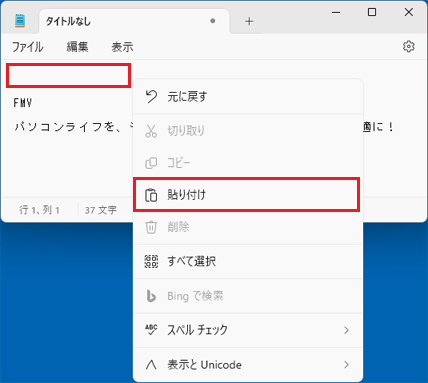This screenshot has height=383, width=428.
Task: Choose 削除 in context menu
Action: (248, 227)
